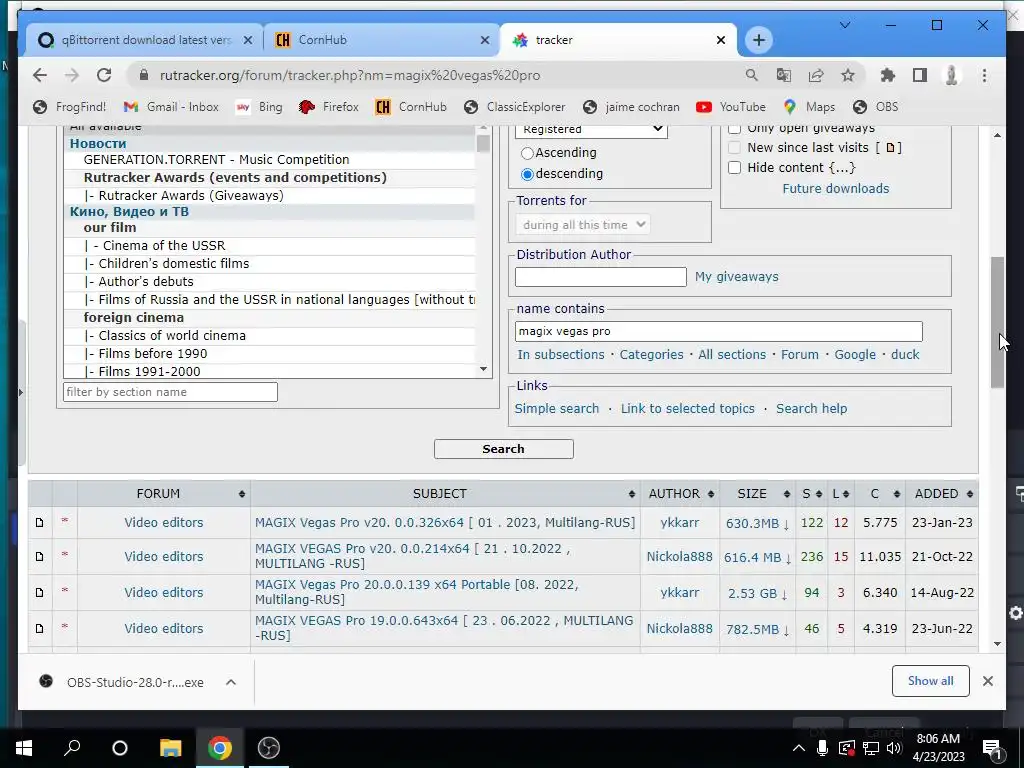Open the jaime cochran bookmark

pyautogui.click(x=631, y=107)
